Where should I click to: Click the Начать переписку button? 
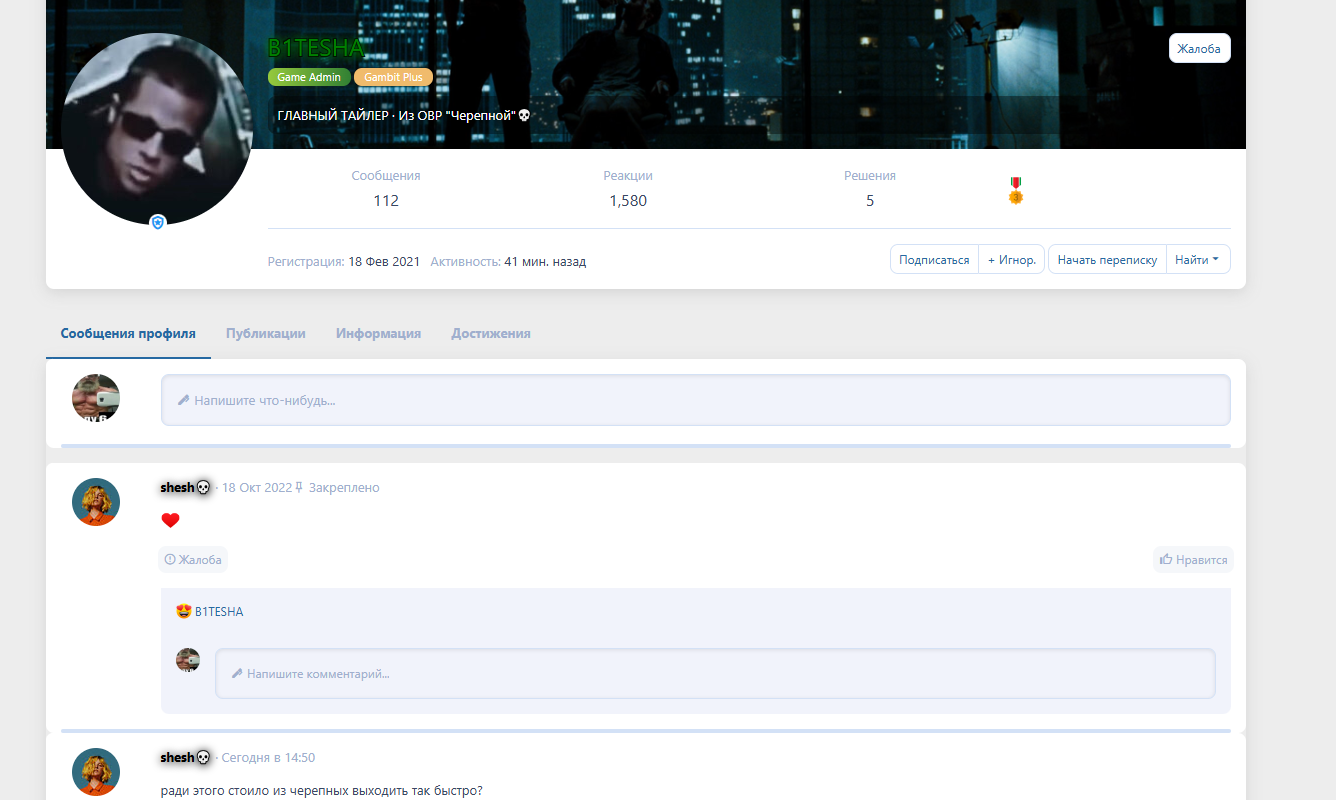(x=1107, y=260)
